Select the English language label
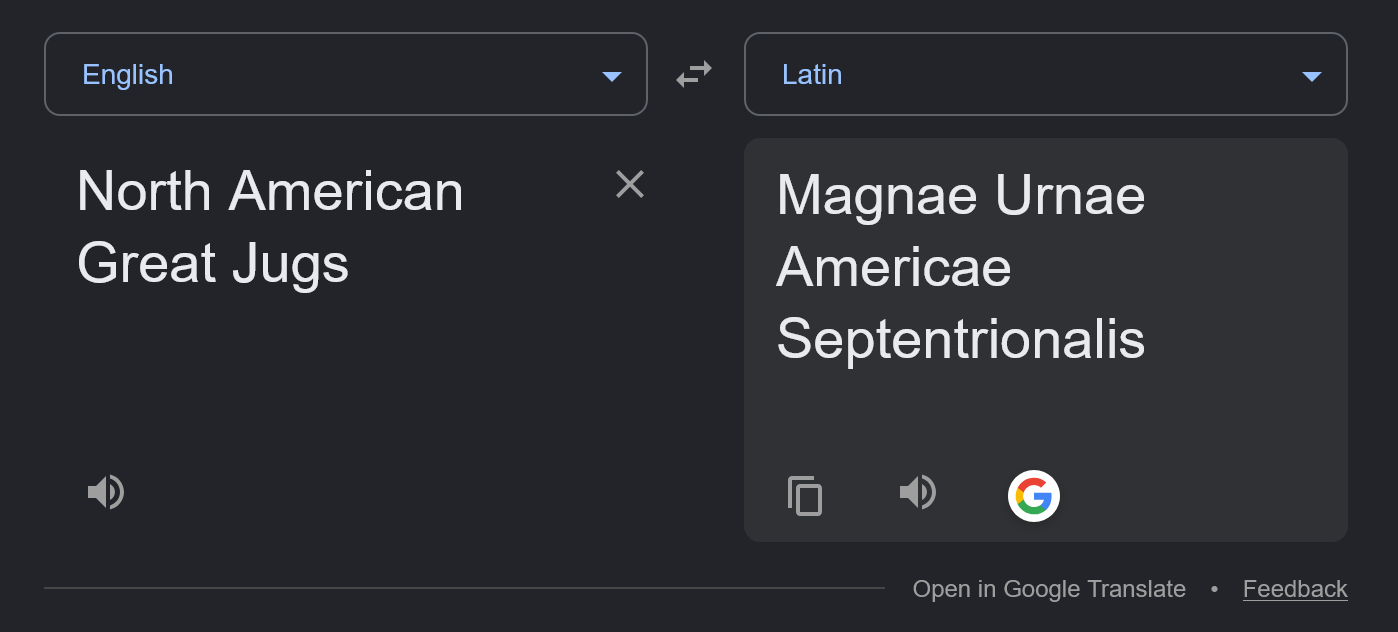The width and height of the screenshot is (1398, 632). [128, 75]
